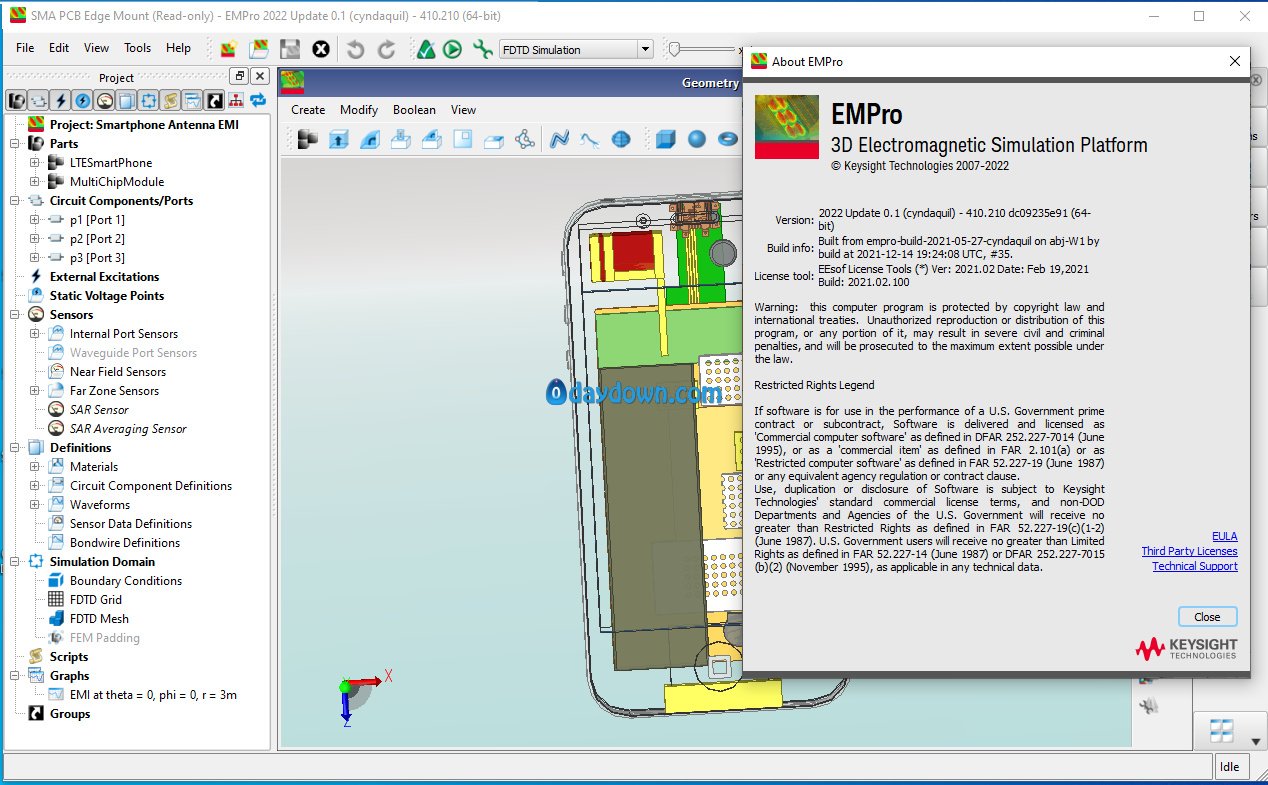Click the wireframe nodes tool icon
The image size is (1268, 785).
pyautogui.click(x=524, y=139)
